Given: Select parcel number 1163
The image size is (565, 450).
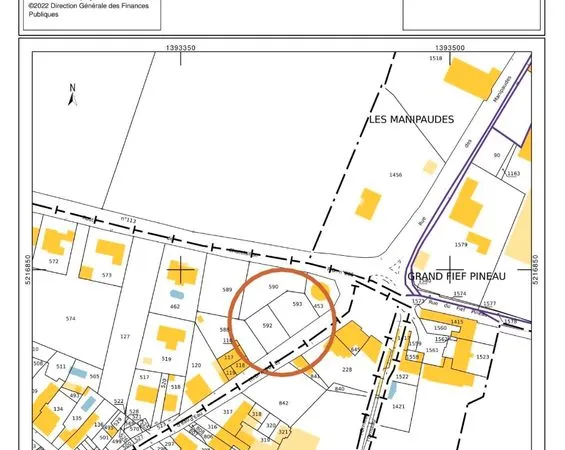Looking at the screenshot, I should click(x=513, y=173).
